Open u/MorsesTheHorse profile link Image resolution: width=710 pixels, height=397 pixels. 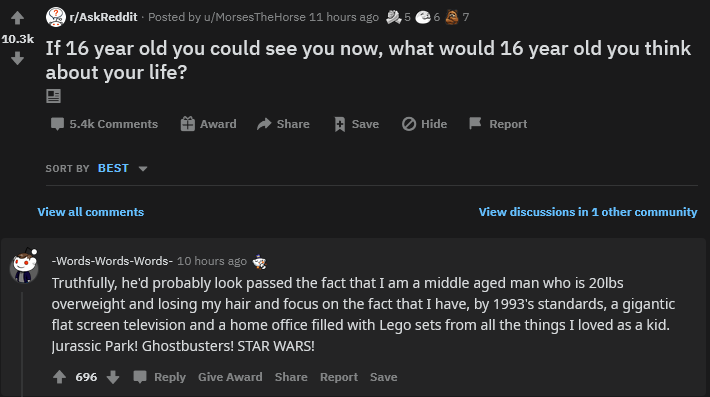pyautogui.click(x=254, y=17)
